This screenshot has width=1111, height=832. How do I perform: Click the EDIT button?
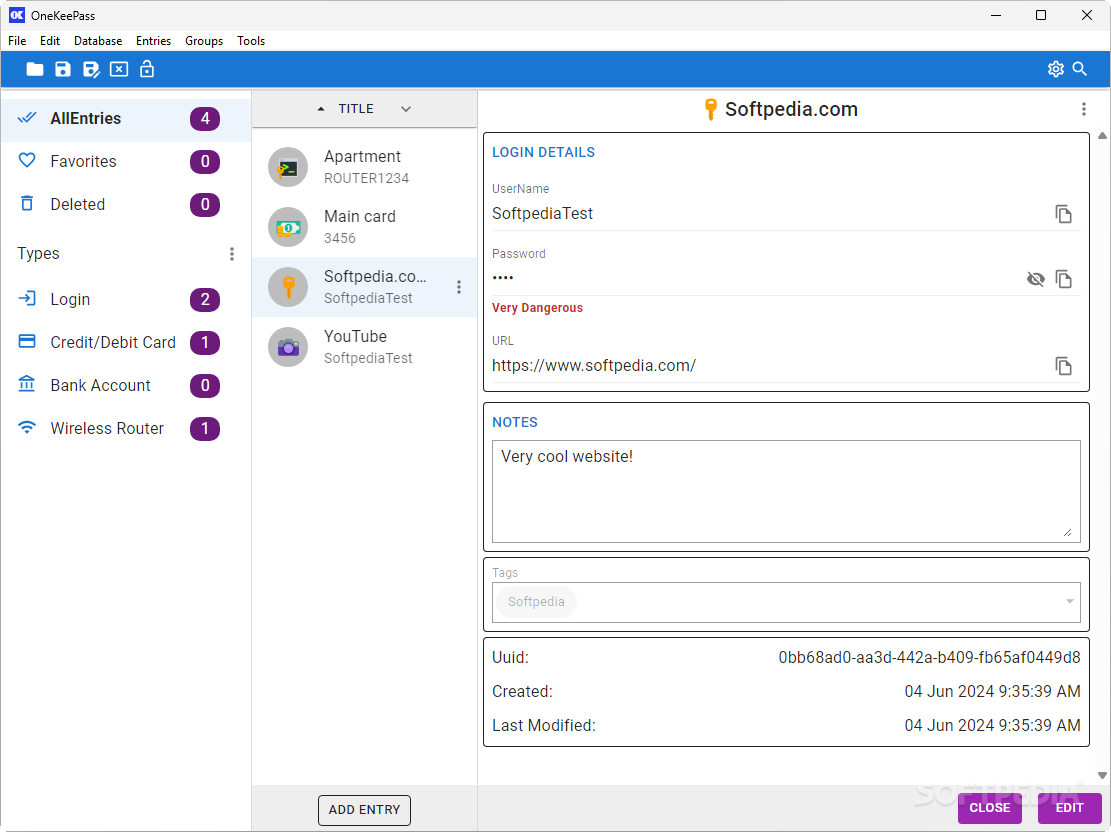(1069, 808)
